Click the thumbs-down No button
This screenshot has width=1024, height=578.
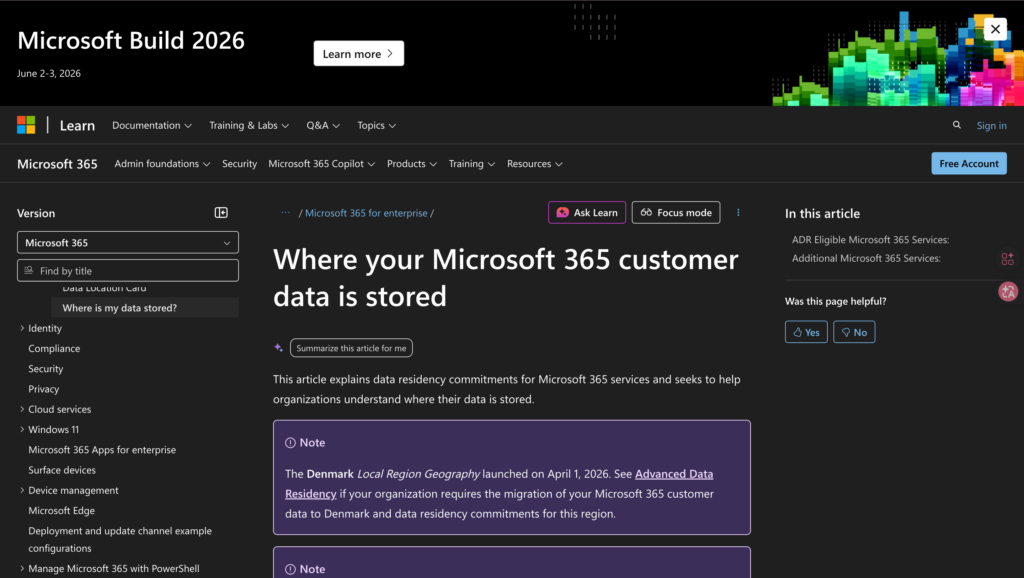point(854,332)
